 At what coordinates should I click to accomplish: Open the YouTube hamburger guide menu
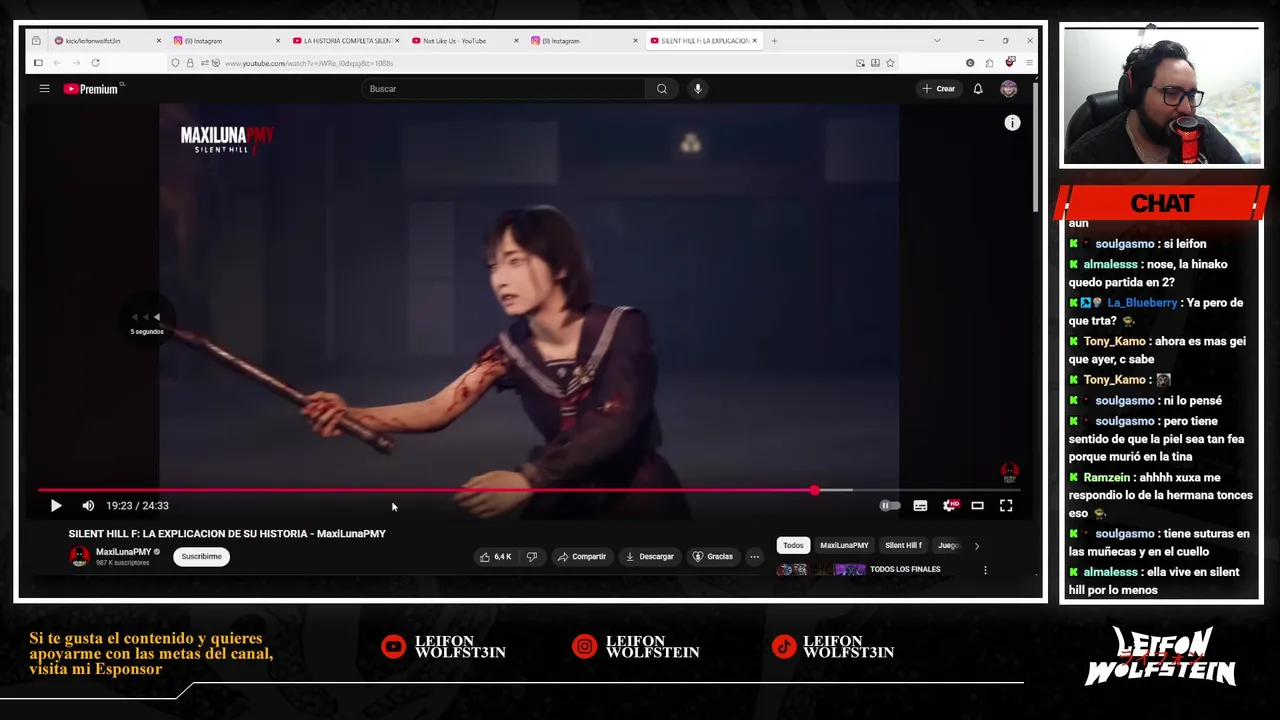tap(44, 89)
